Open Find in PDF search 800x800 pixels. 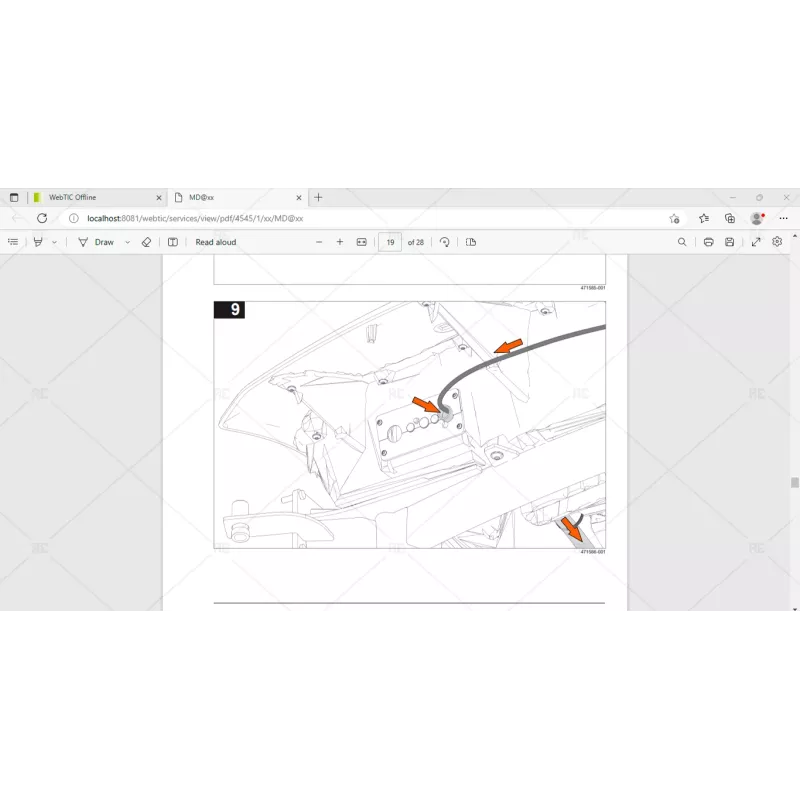coord(682,242)
